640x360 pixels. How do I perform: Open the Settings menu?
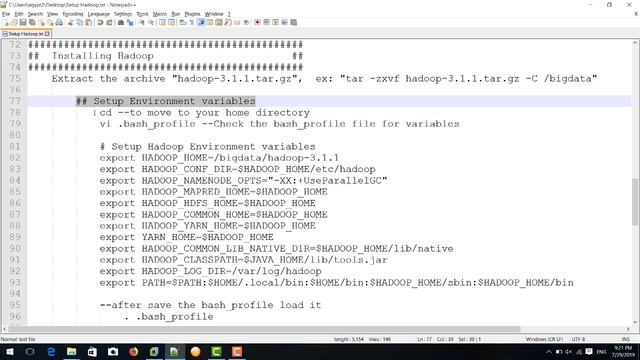point(123,14)
